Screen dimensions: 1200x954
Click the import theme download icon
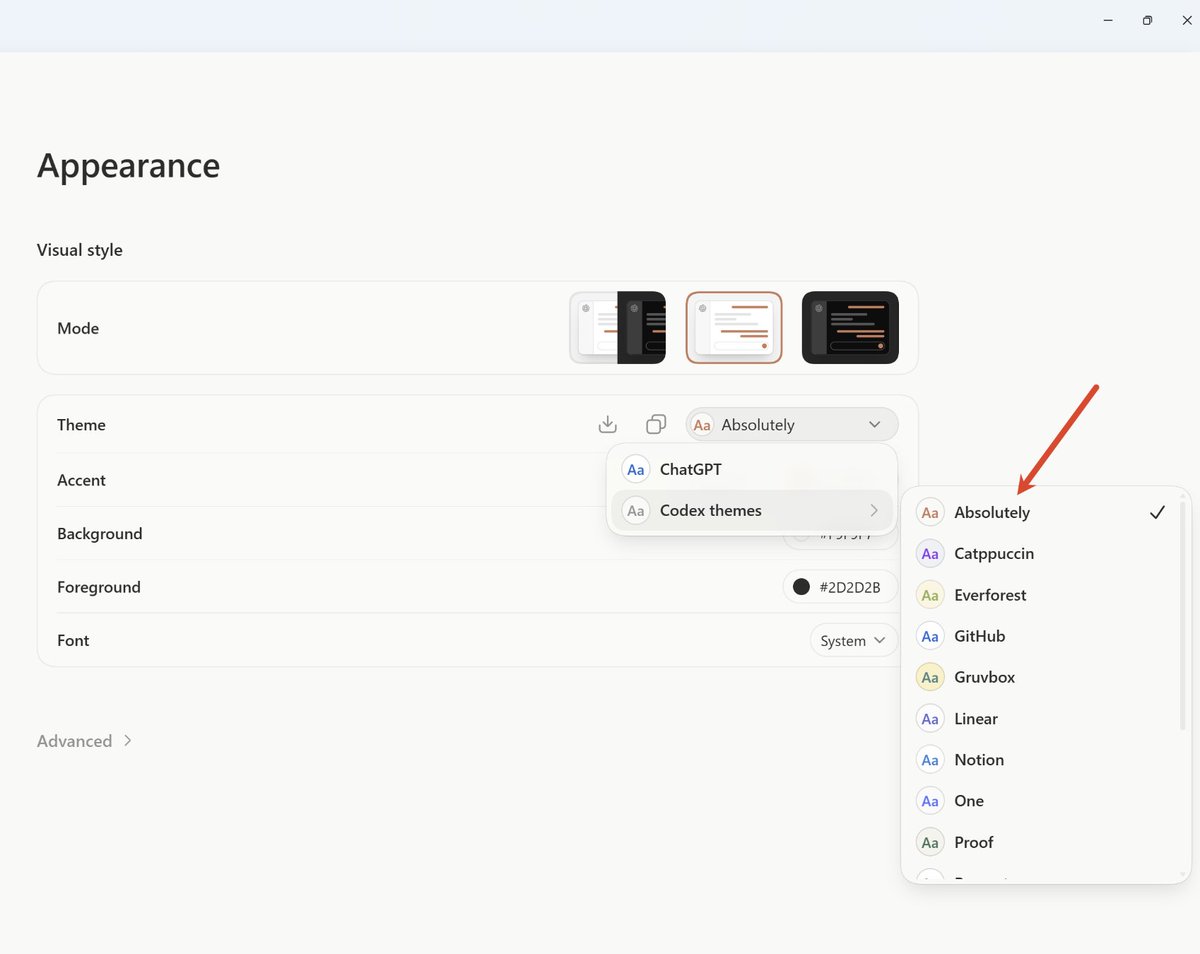(607, 425)
